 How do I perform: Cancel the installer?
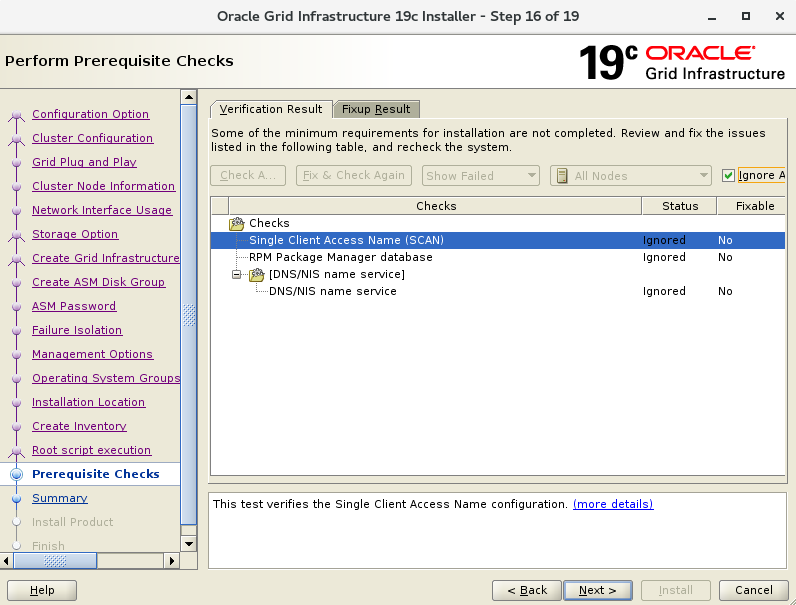(754, 590)
